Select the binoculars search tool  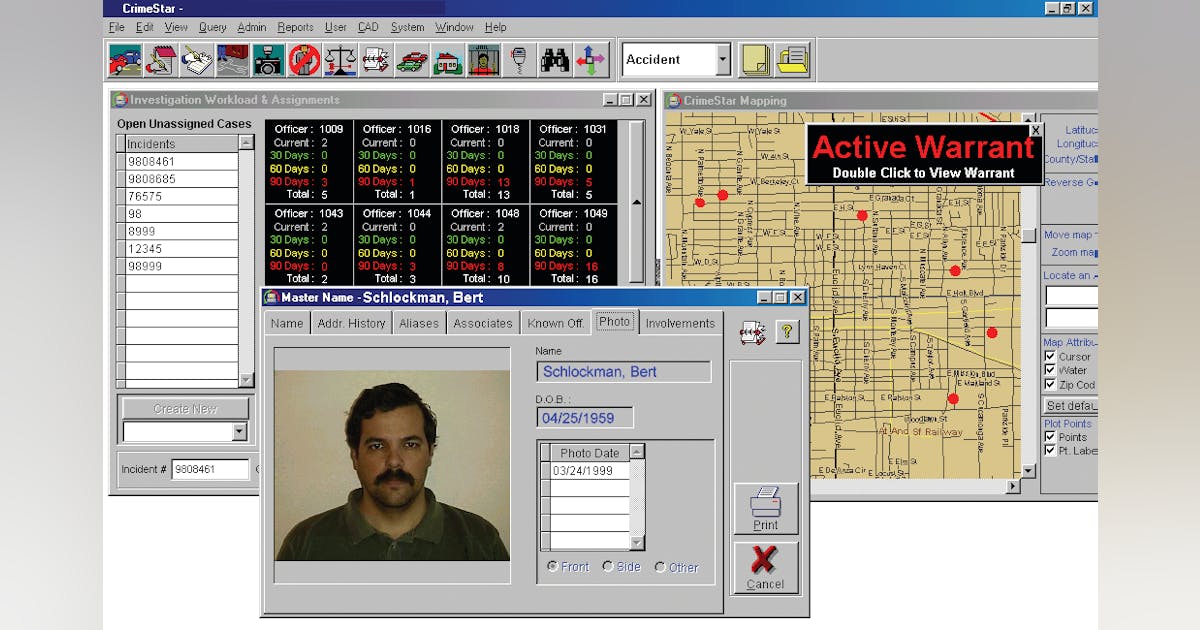pos(553,60)
